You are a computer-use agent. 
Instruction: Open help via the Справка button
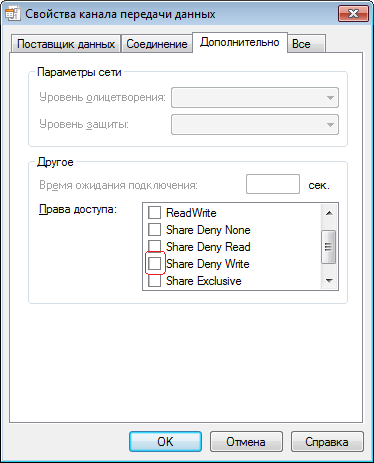(327, 442)
